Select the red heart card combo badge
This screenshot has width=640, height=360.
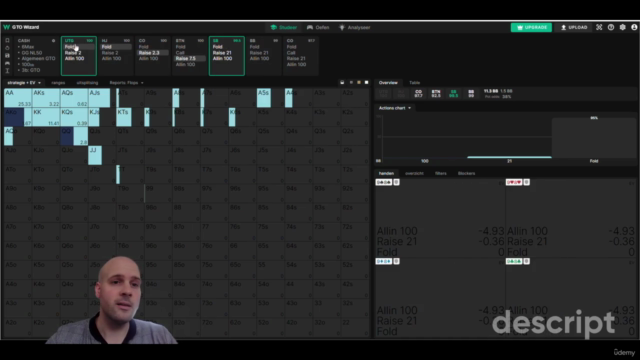(x=514, y=182)
